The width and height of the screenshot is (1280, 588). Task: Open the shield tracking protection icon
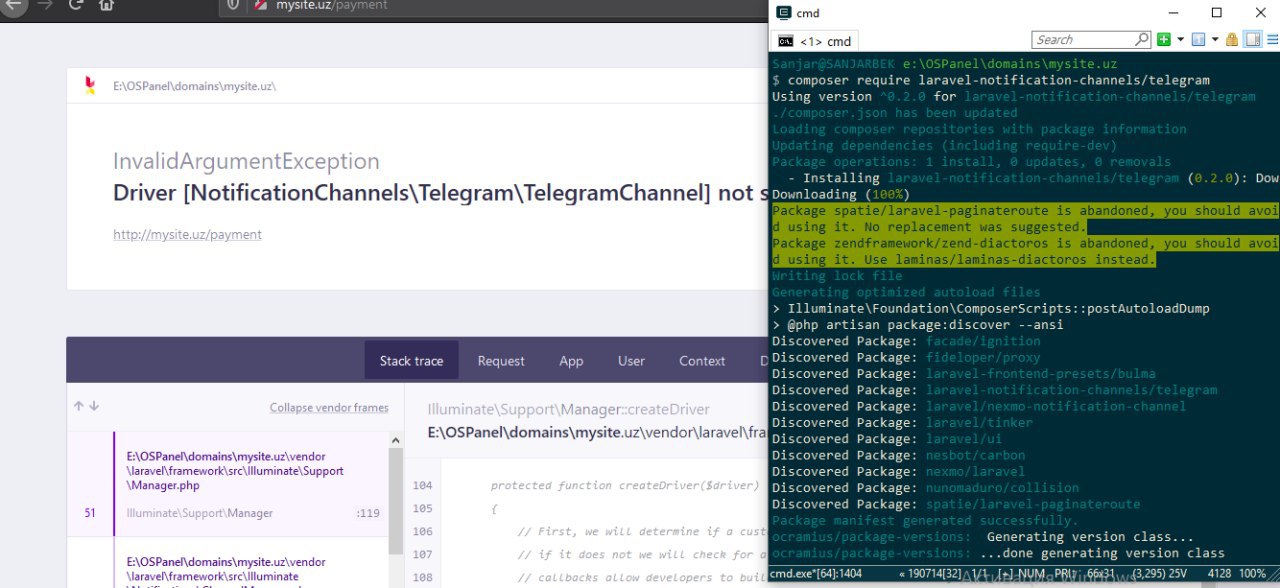[x=234, y=5]
